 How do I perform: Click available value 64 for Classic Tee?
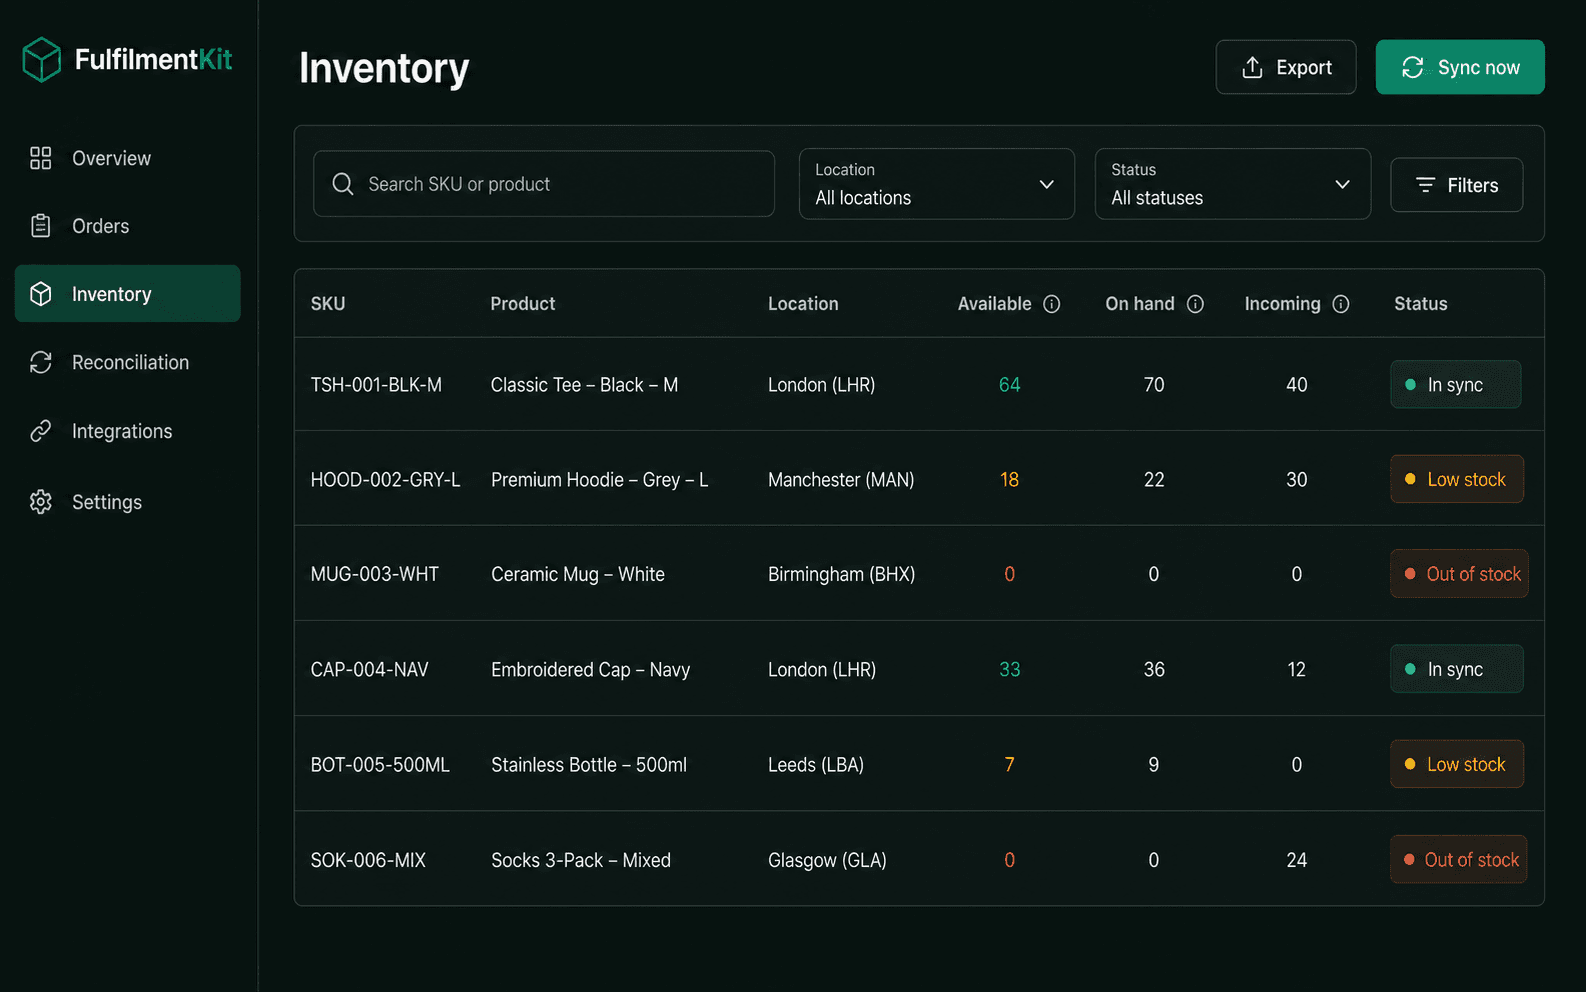[x=1010, y=385]
